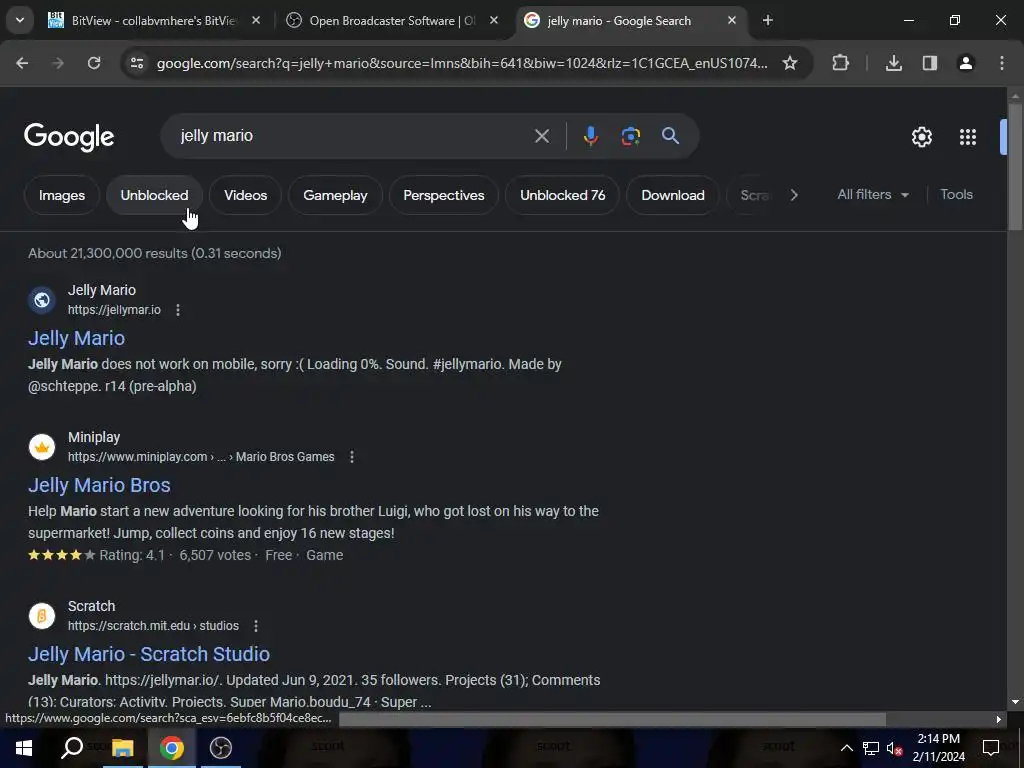1024x768 pixels.
Task: Select the Unblocked filter chip
Action: (x=154, y=195)
